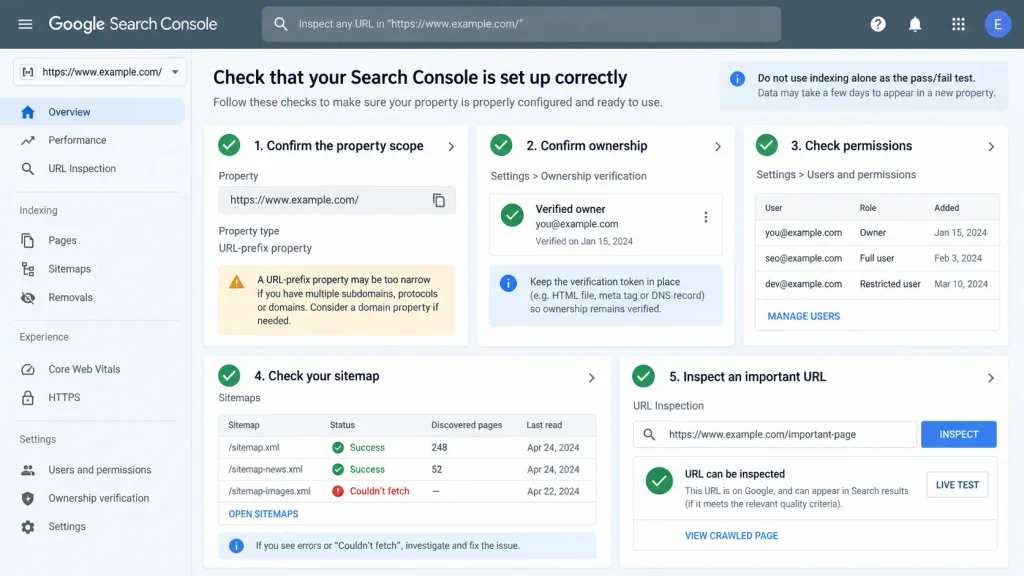The width and height of the screenshot is (1024, 576).
Task: Go to Overview in sidebar
Action: [x=92, y=112]
